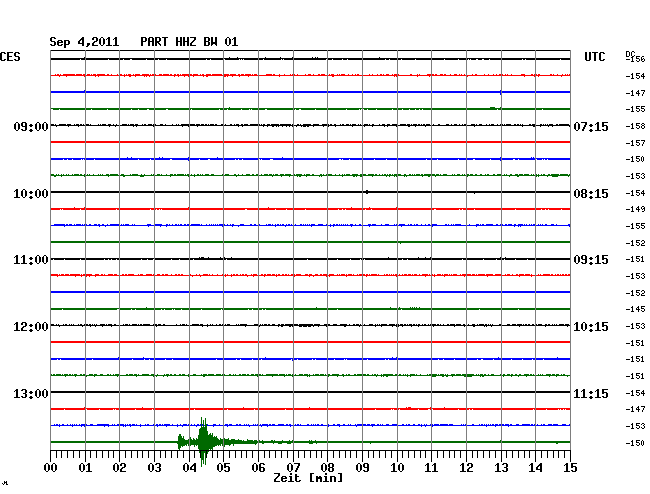Click the CES column header on the left

click(x=11, y=57)
